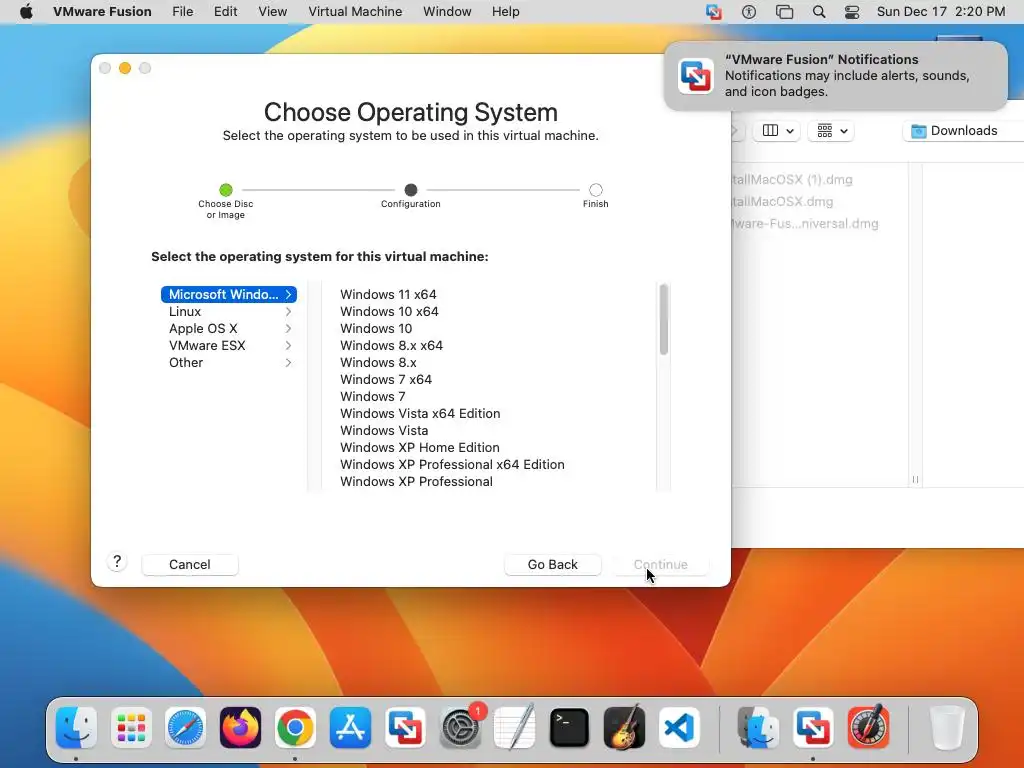
Task: Open the Trash in the Dock
Action: [x=947, y=727]
